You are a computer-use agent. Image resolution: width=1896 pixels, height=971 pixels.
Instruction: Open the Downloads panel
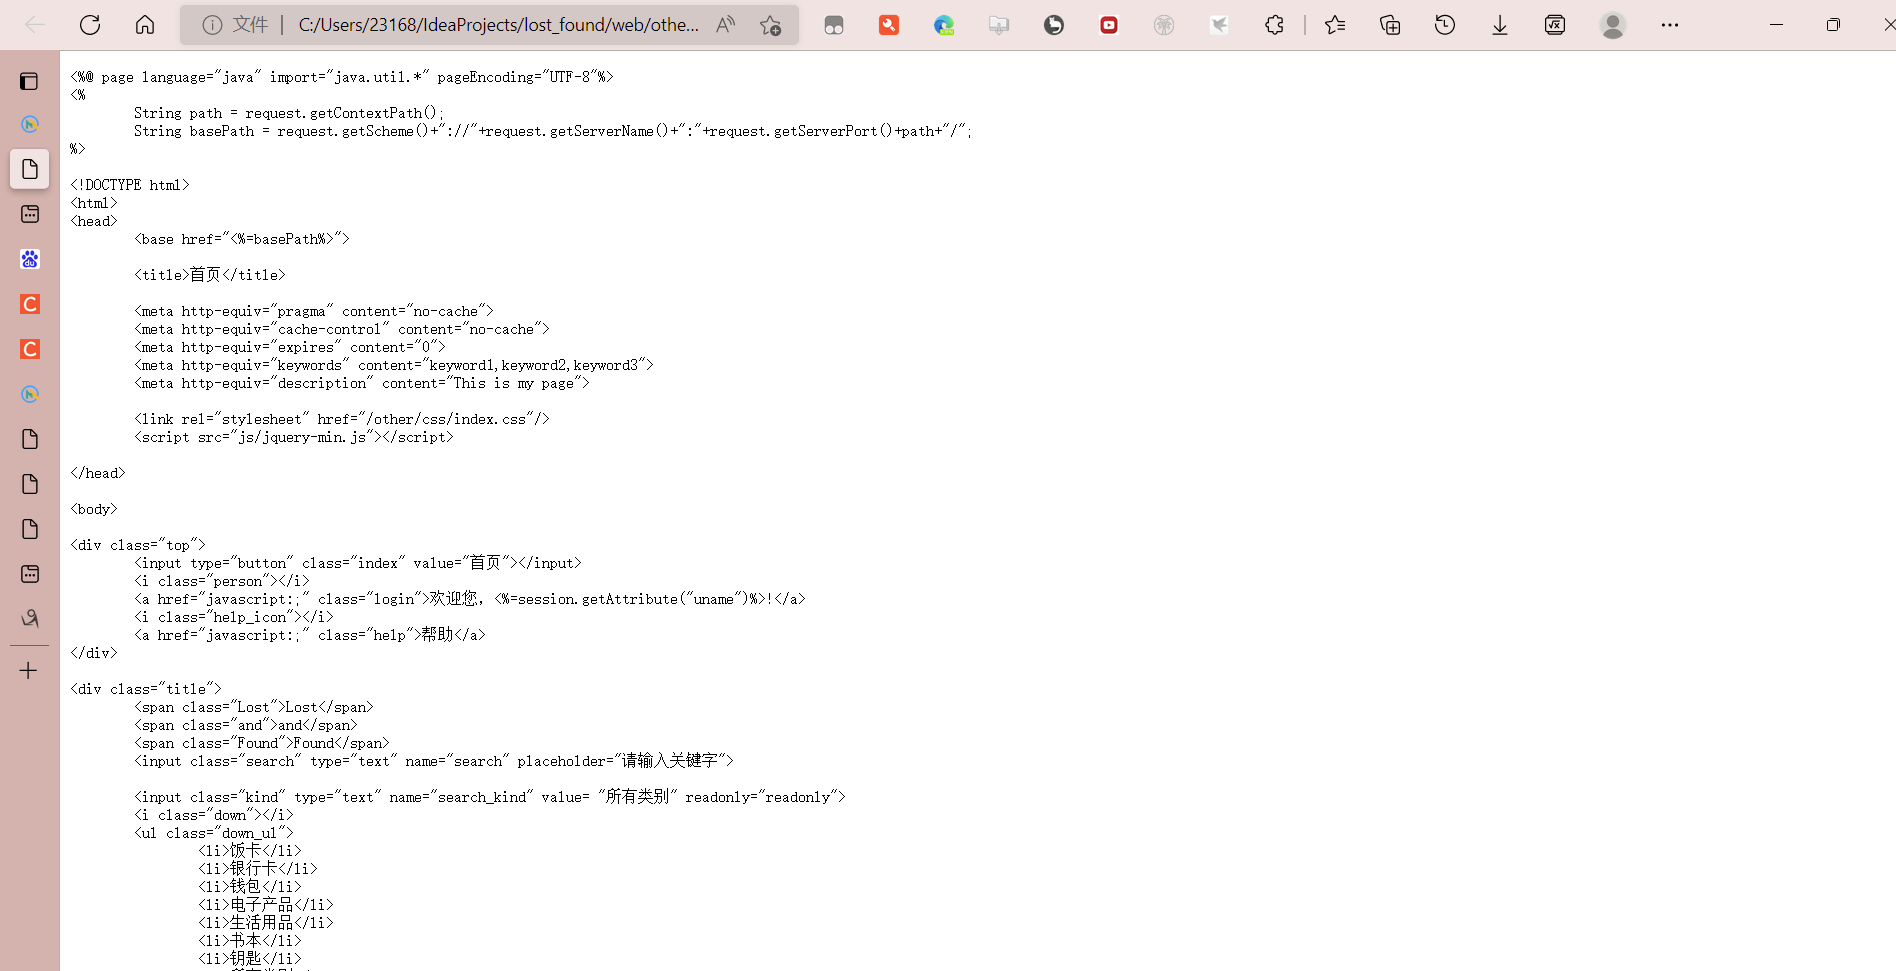click(x=1500, y=25)
